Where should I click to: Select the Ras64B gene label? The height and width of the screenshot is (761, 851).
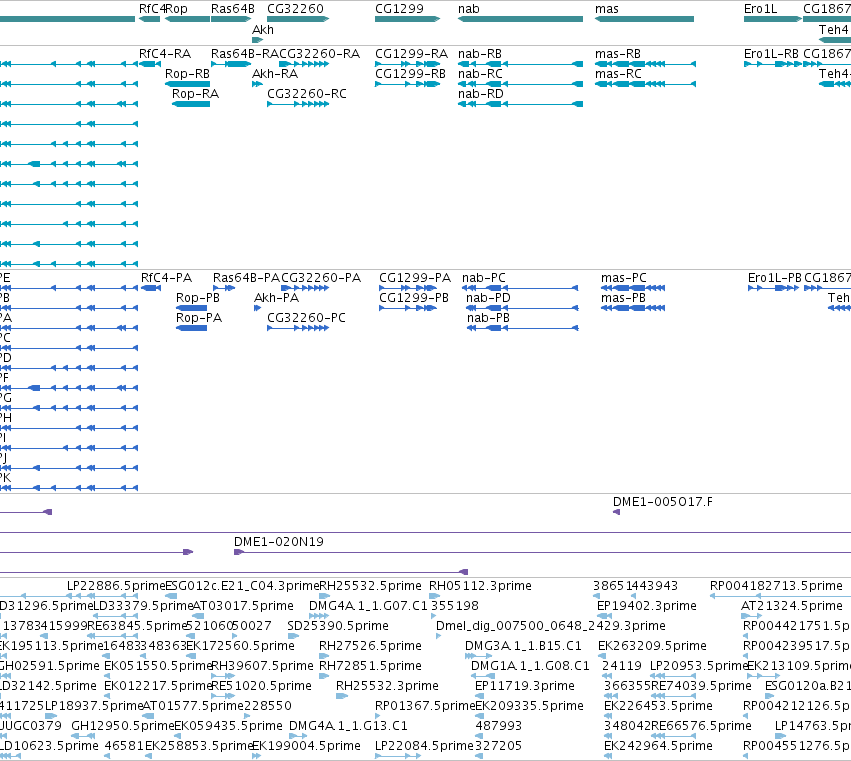(x=233, y=9)
